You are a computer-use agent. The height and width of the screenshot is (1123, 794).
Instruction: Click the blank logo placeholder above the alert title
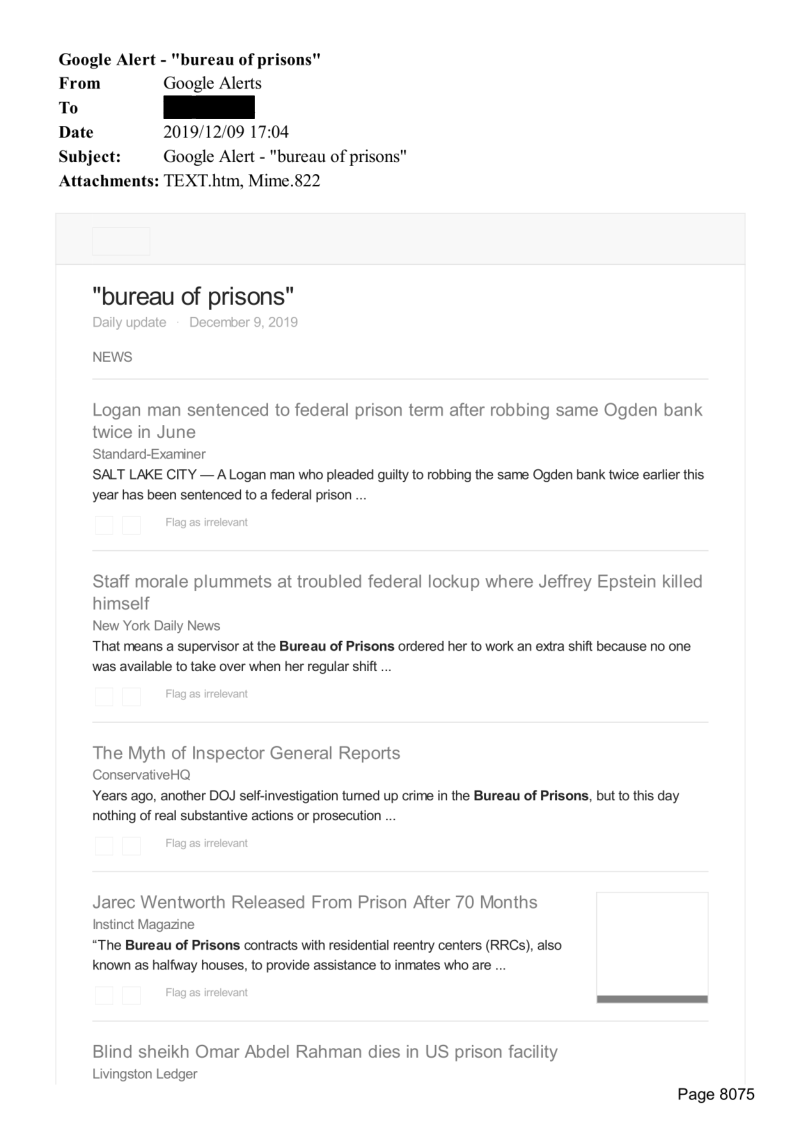[121, 241]
